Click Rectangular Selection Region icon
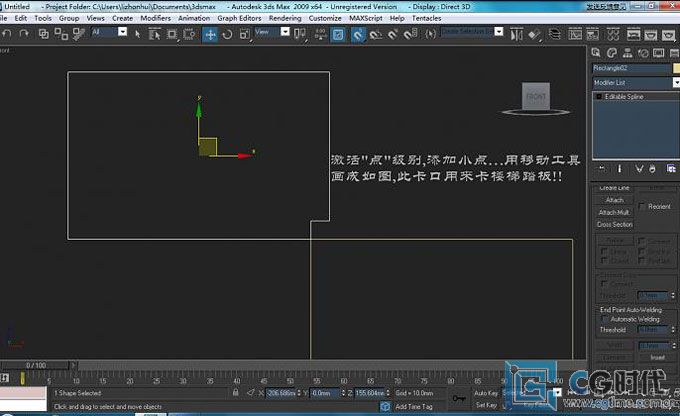The height and width of the screenshot is (416, 680). [172, 34]
